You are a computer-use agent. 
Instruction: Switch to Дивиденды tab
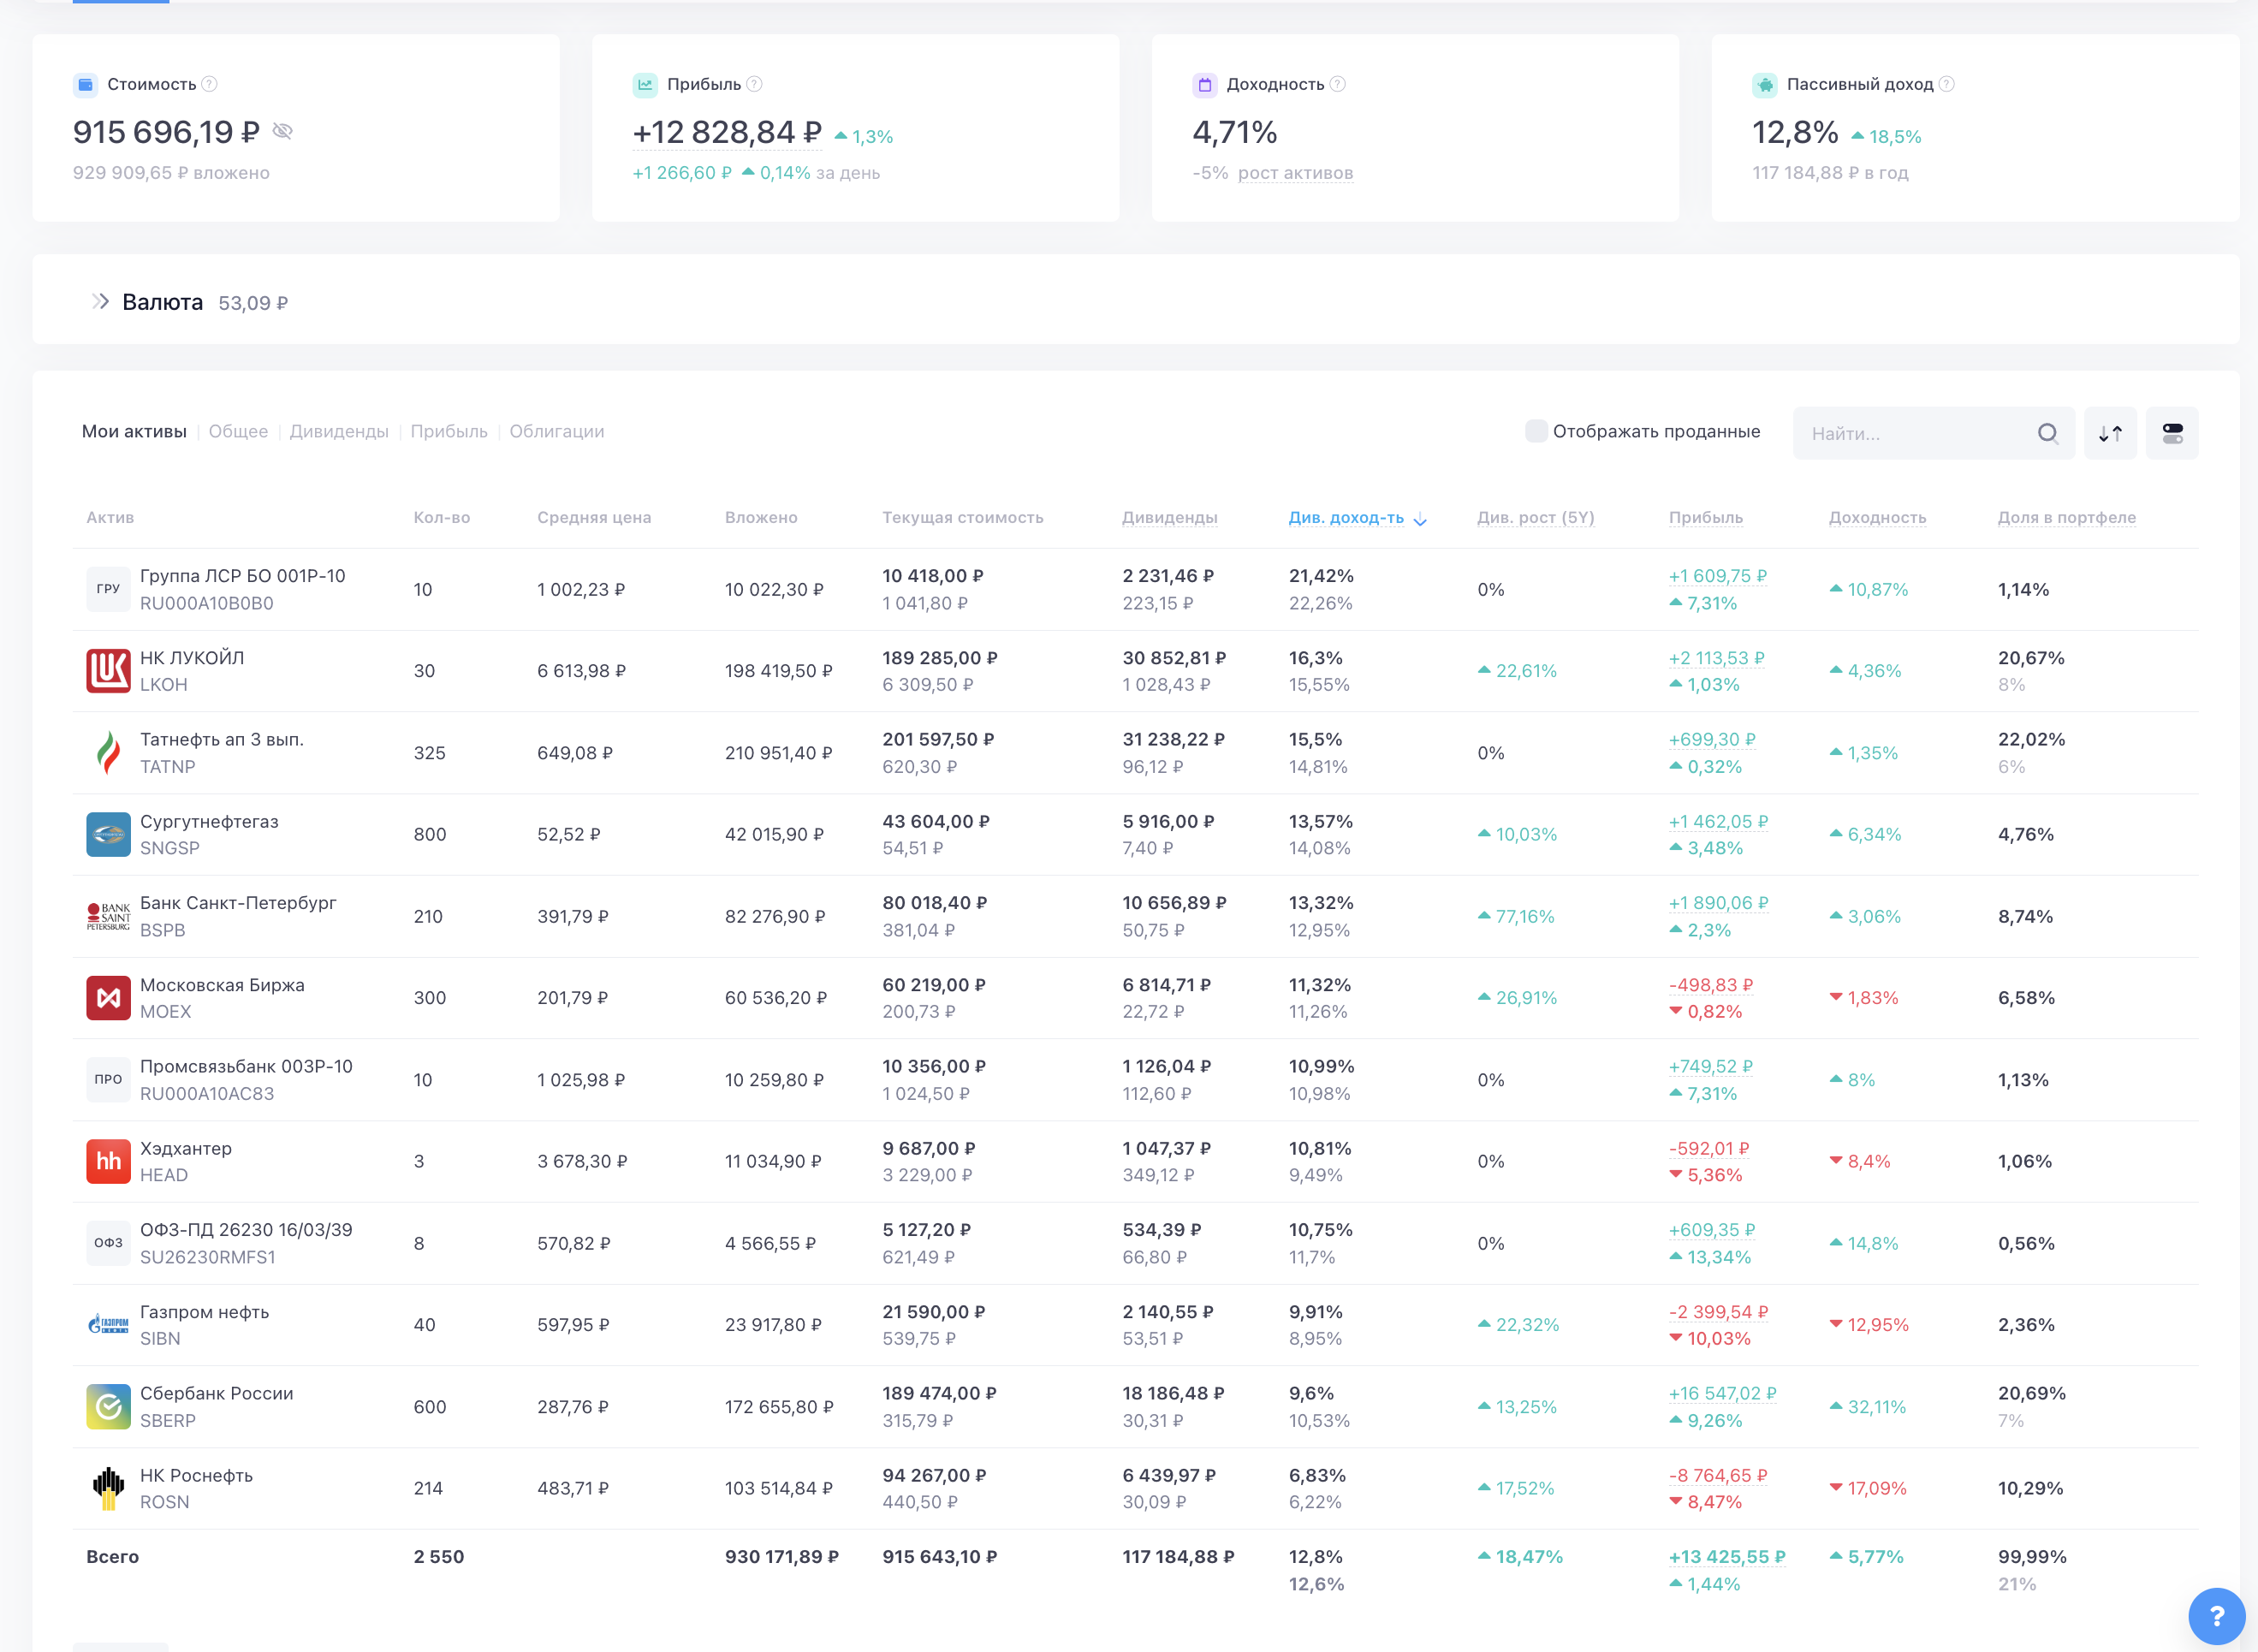pos(339,431)
